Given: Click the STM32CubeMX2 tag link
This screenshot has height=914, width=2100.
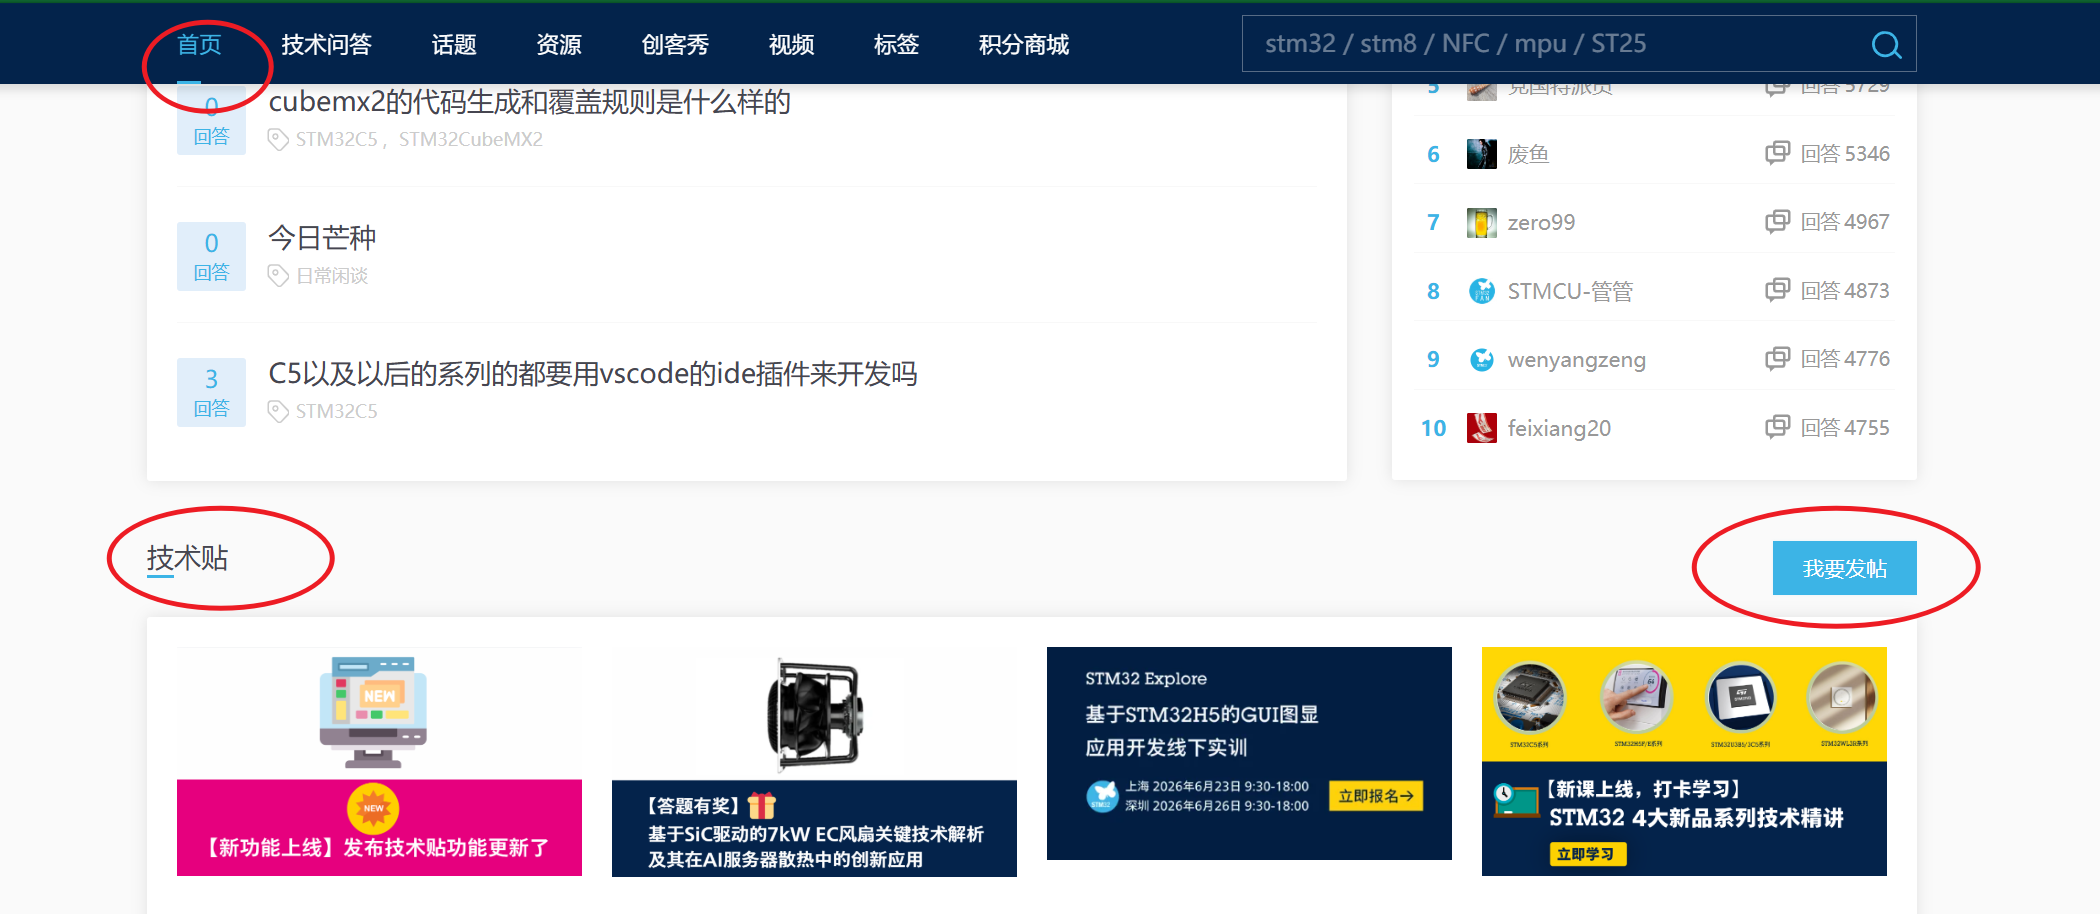Looking at the screenshot, I should click(x=471, y=140).
